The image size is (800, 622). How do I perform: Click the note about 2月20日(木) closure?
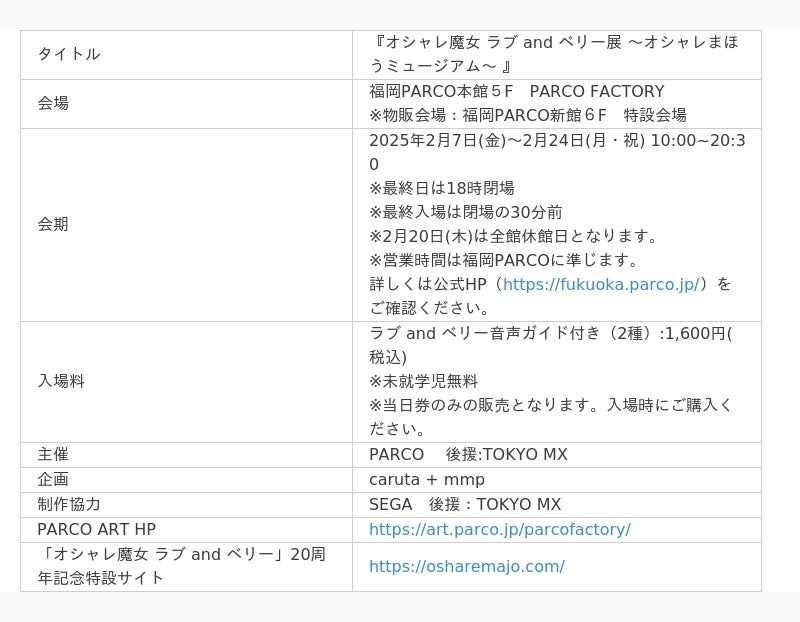click(514, 236)
